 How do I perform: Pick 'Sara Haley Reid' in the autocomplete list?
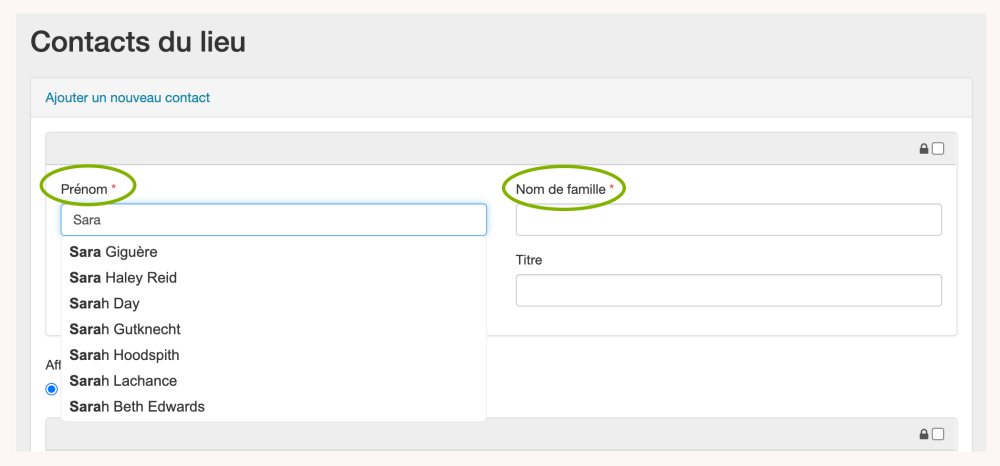(x=123, y=277)
